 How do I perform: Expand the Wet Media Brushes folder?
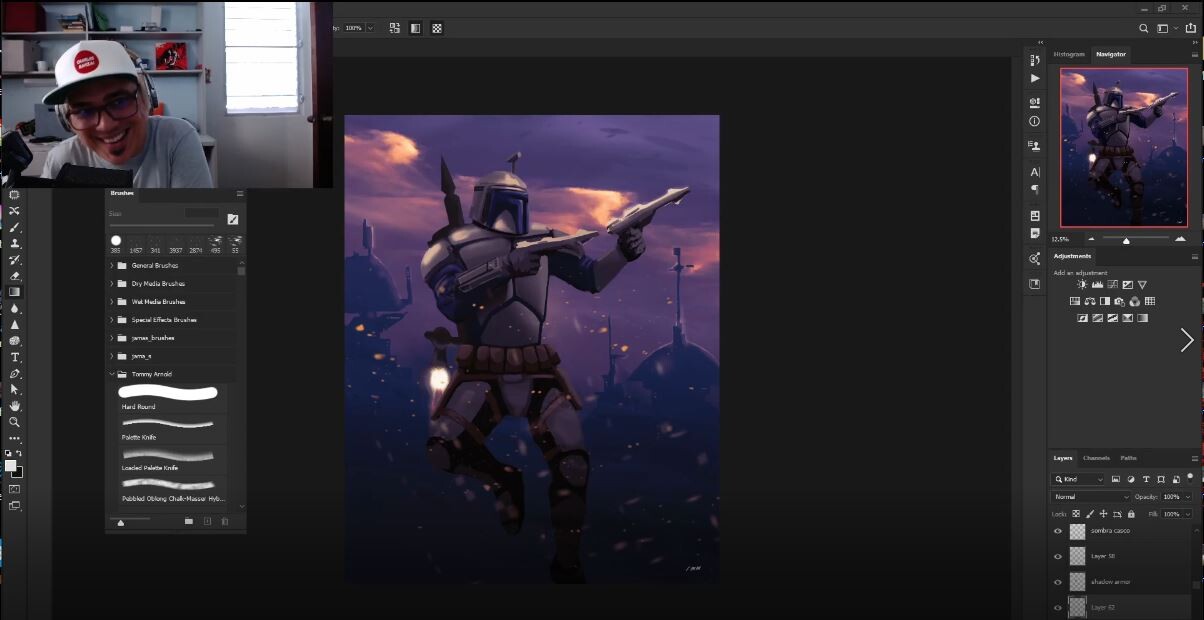click(111, 302)
